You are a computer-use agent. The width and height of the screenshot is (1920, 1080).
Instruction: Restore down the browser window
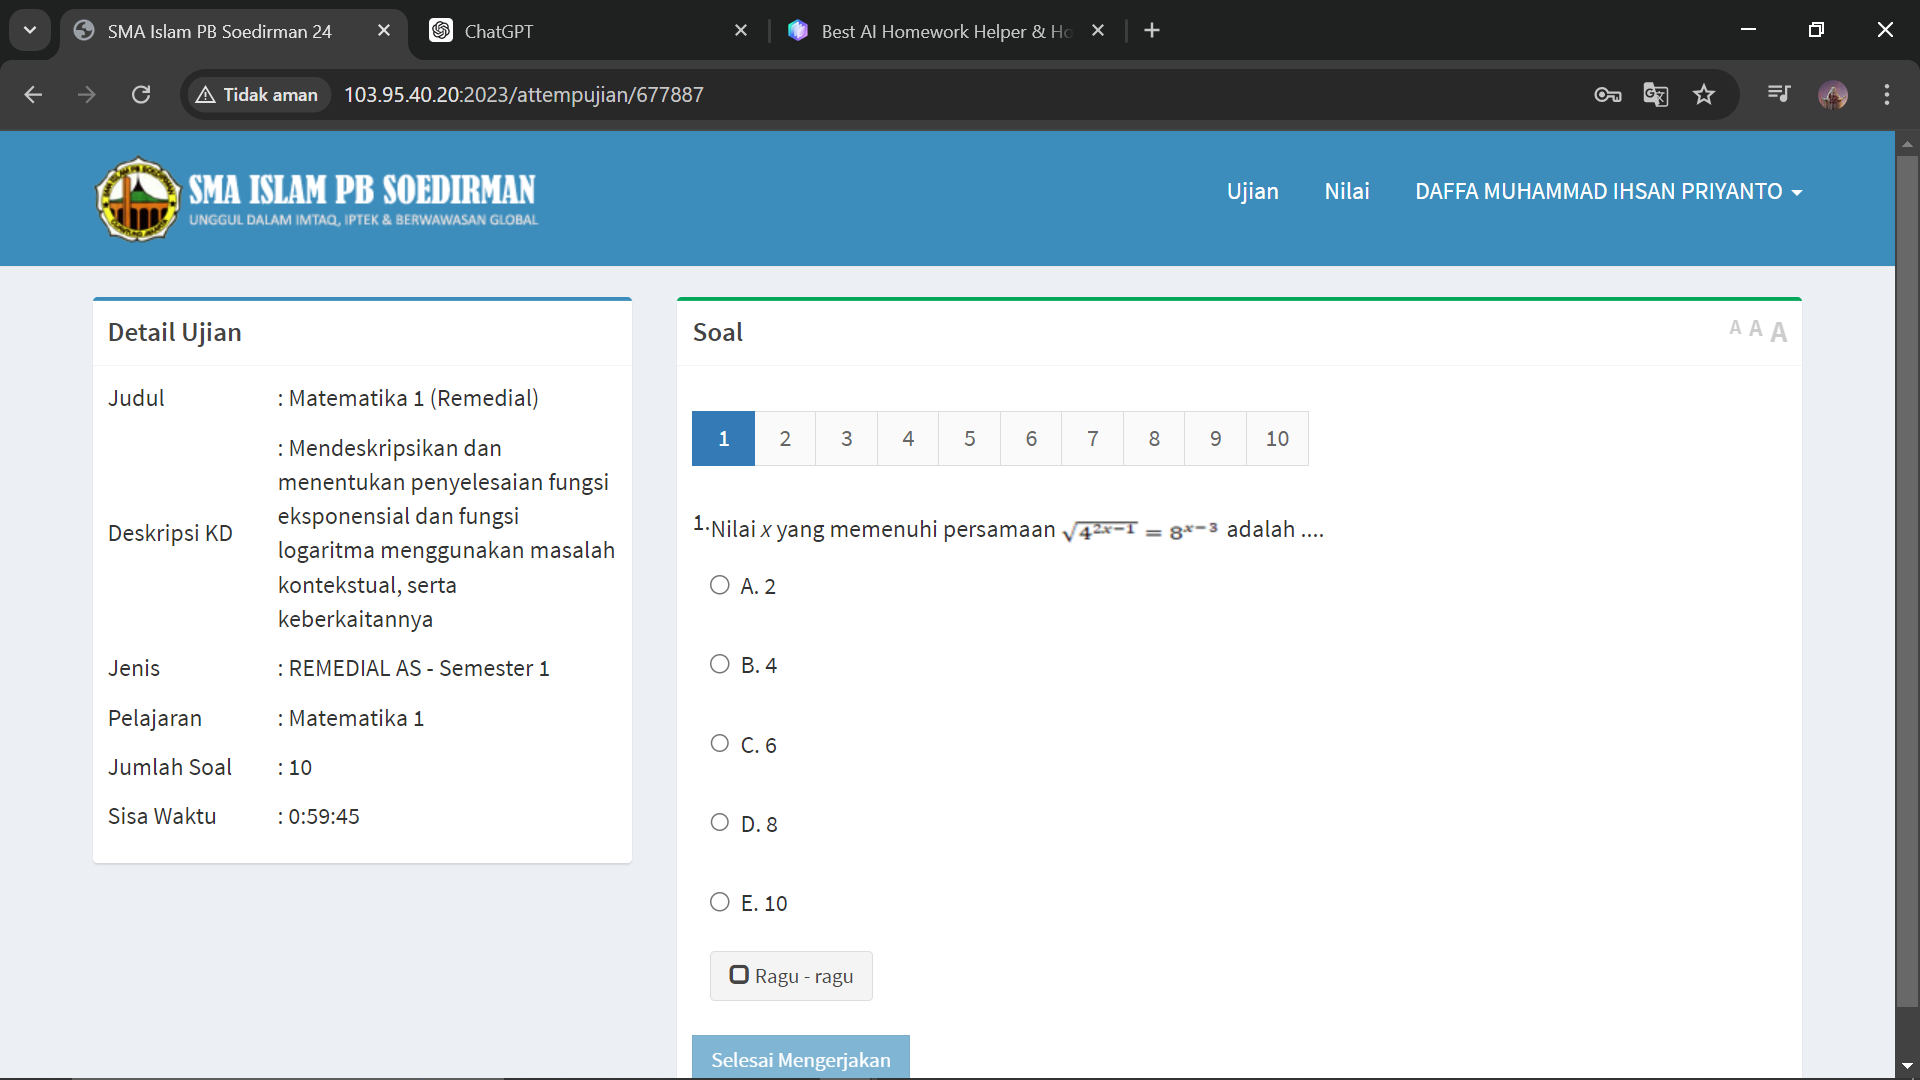click(1816, 30)
